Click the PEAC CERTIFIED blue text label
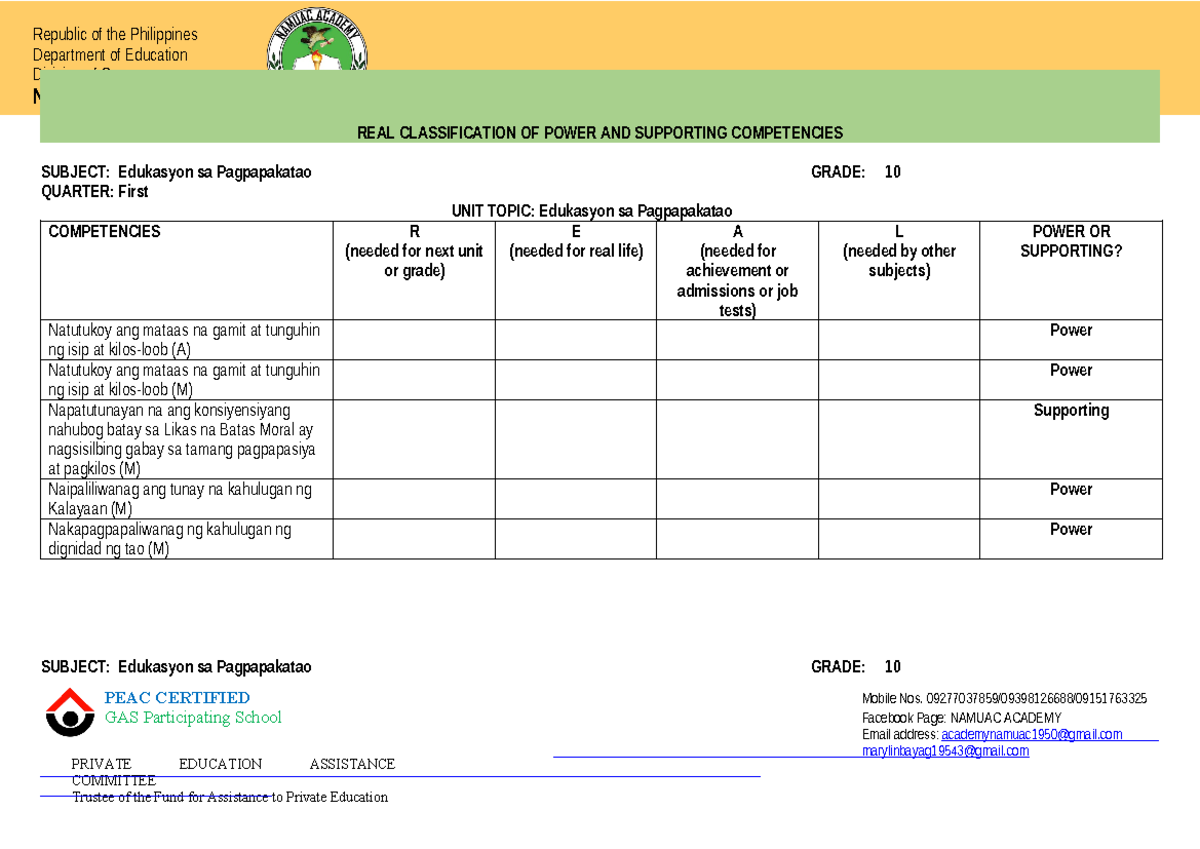1200x849 pixels. point(178,697)
